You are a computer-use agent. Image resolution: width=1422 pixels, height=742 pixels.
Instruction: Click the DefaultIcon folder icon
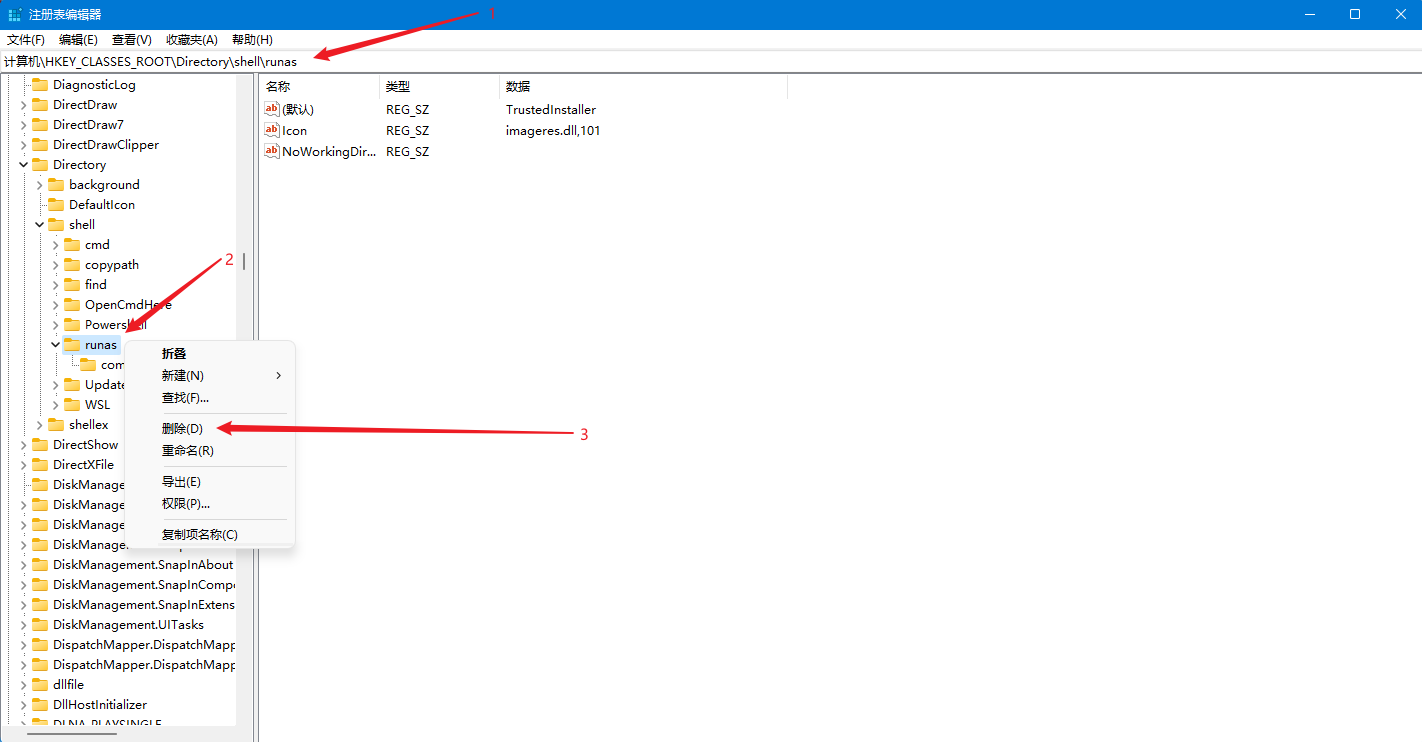pyautogui.click(x=56, y=205)
